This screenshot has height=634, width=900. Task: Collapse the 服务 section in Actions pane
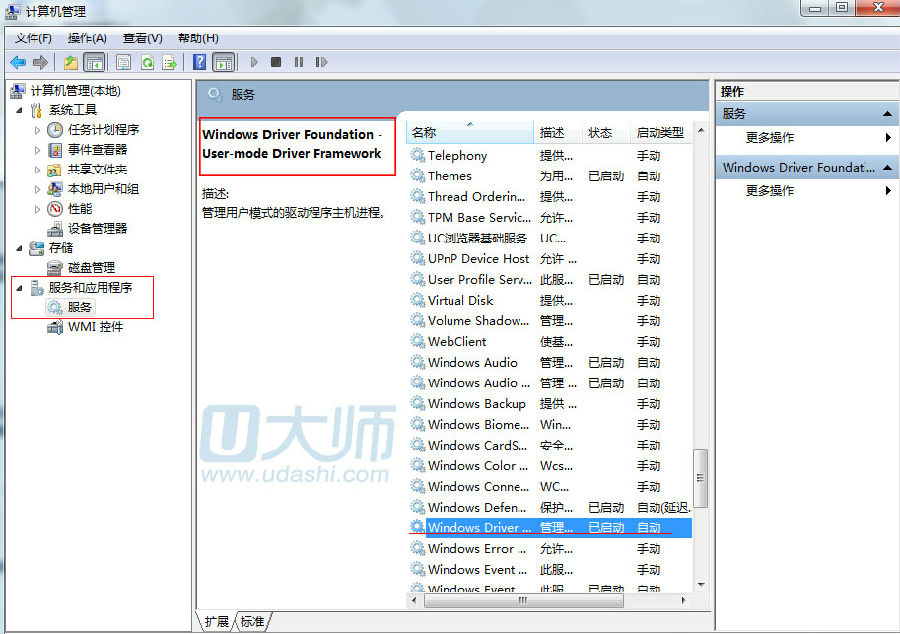(887, 114)
